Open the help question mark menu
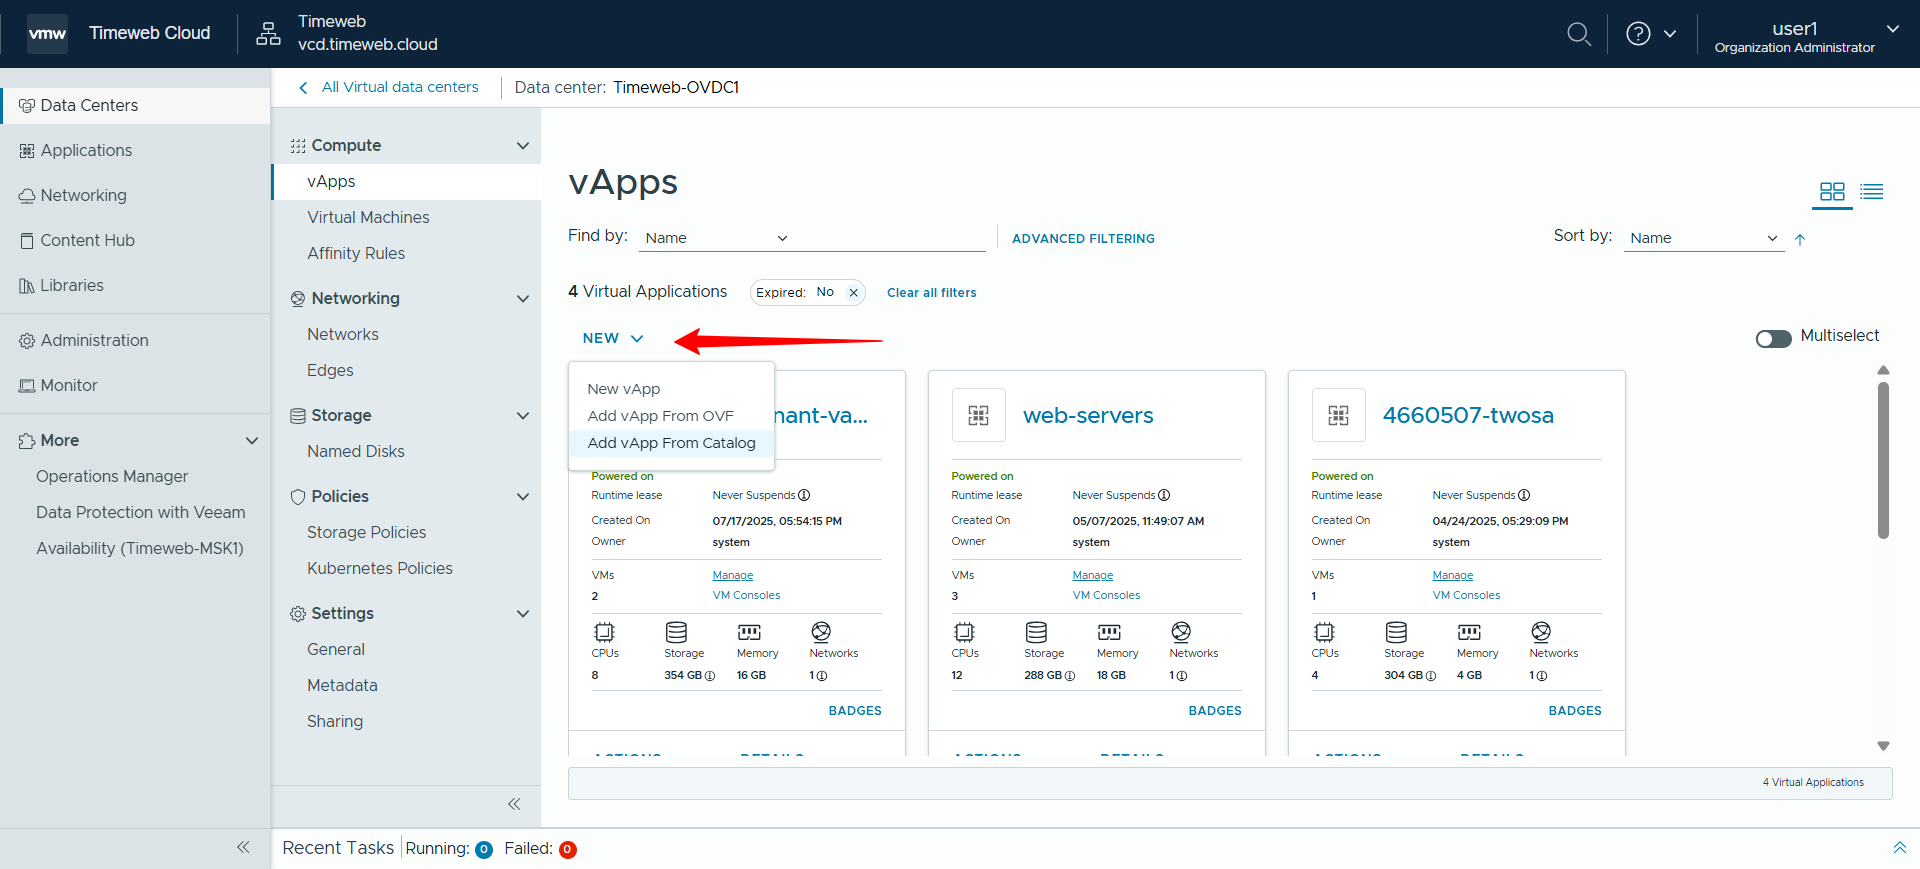Viewport: 1920px width, 869px height. (x=1650, y=34)
